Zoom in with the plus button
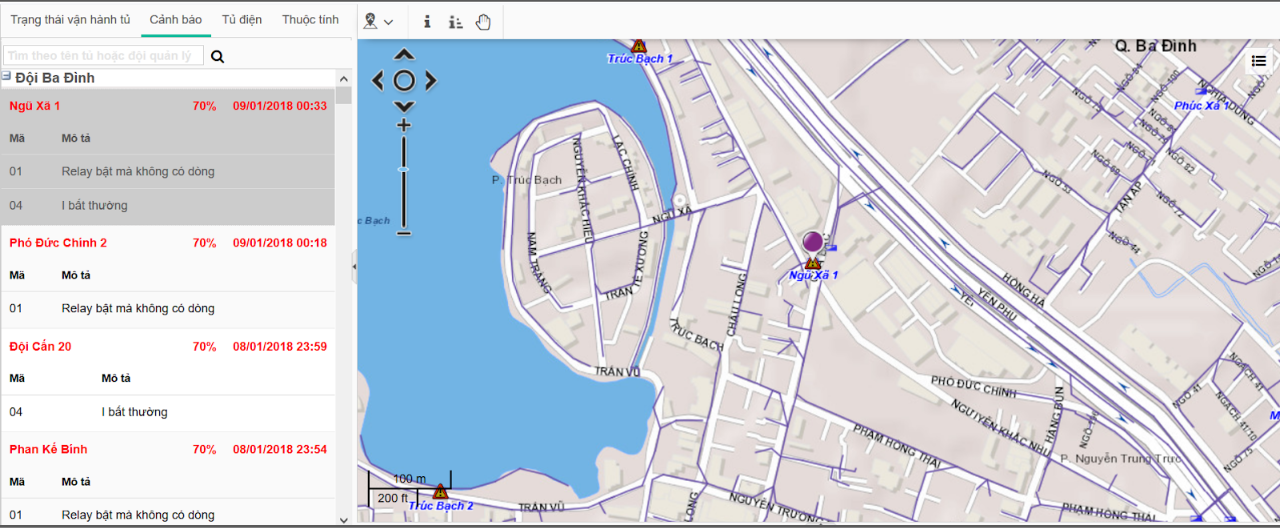This screenshot has height=530, width=1280. click(x=404, y=125)
